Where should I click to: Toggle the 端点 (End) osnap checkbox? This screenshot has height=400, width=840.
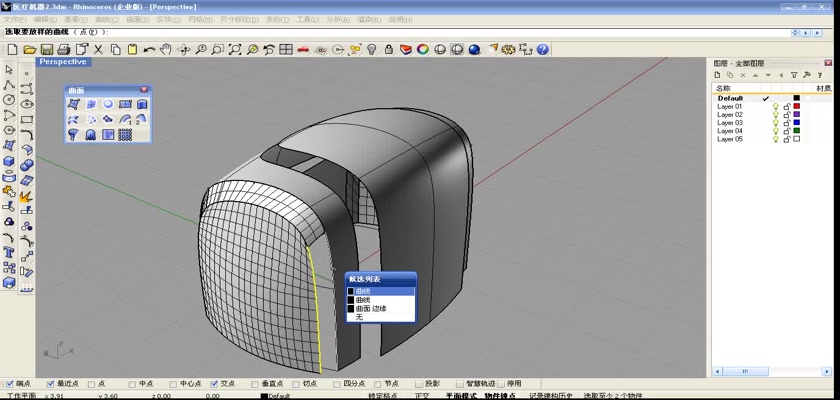(10, 383)
